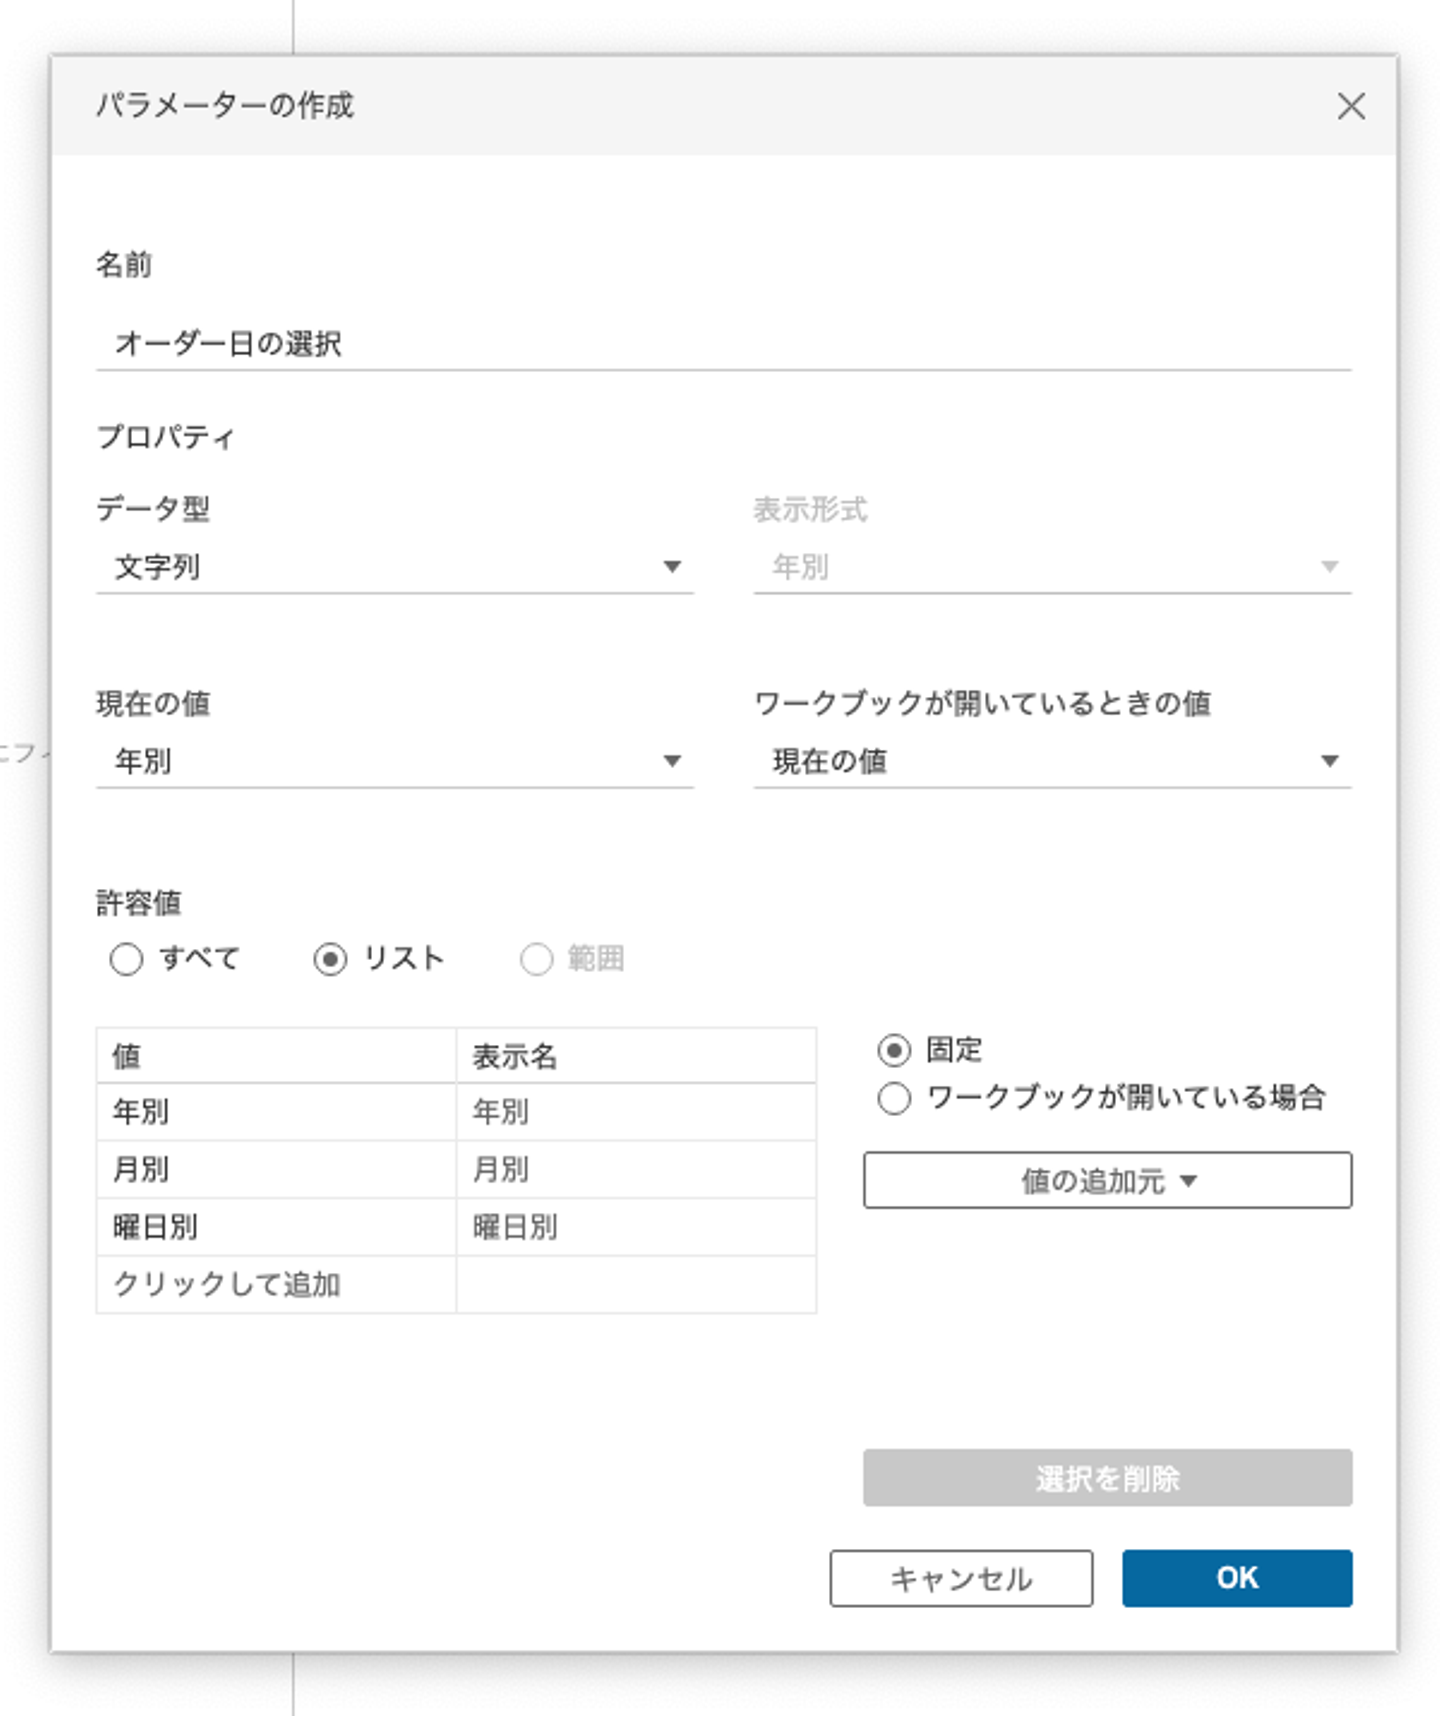This screenshot has width=1440, height=1716.
Task: Open the 値の追加元 menu button
Action: pos(1107,1181)
